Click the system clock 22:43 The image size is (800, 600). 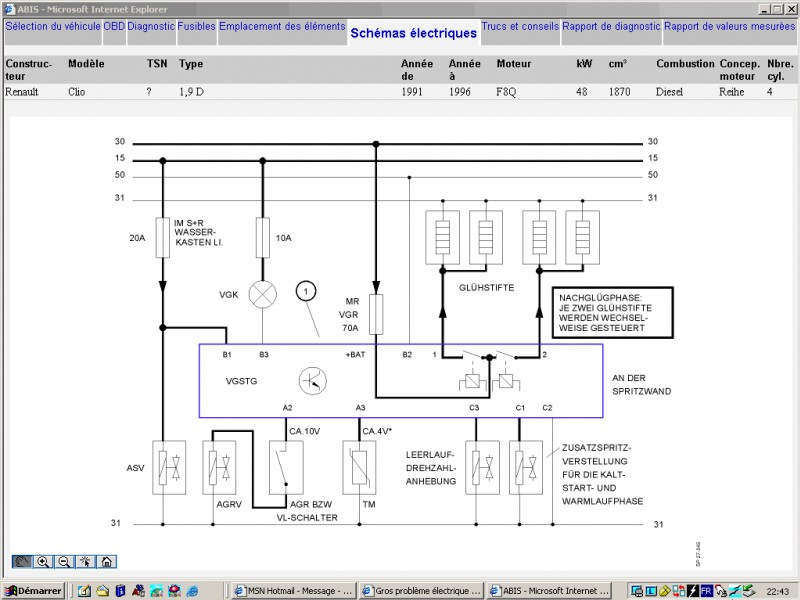778,591
